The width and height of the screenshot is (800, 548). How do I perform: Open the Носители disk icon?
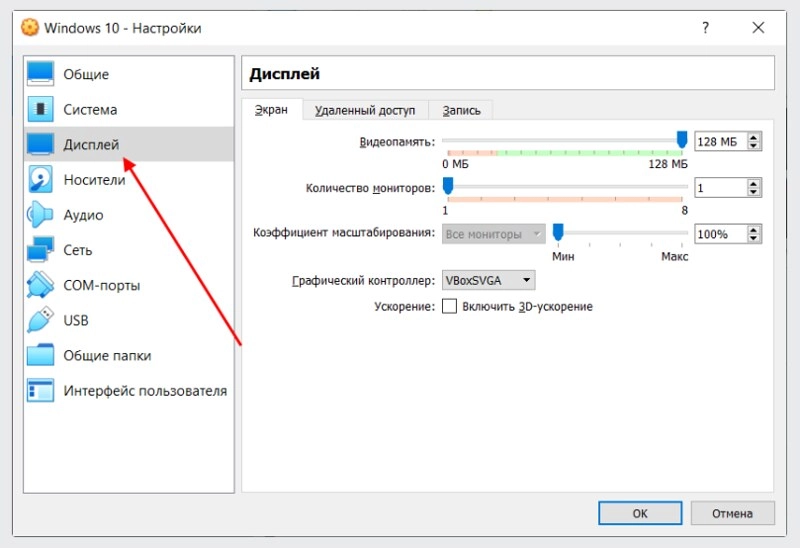pos(40,180)
